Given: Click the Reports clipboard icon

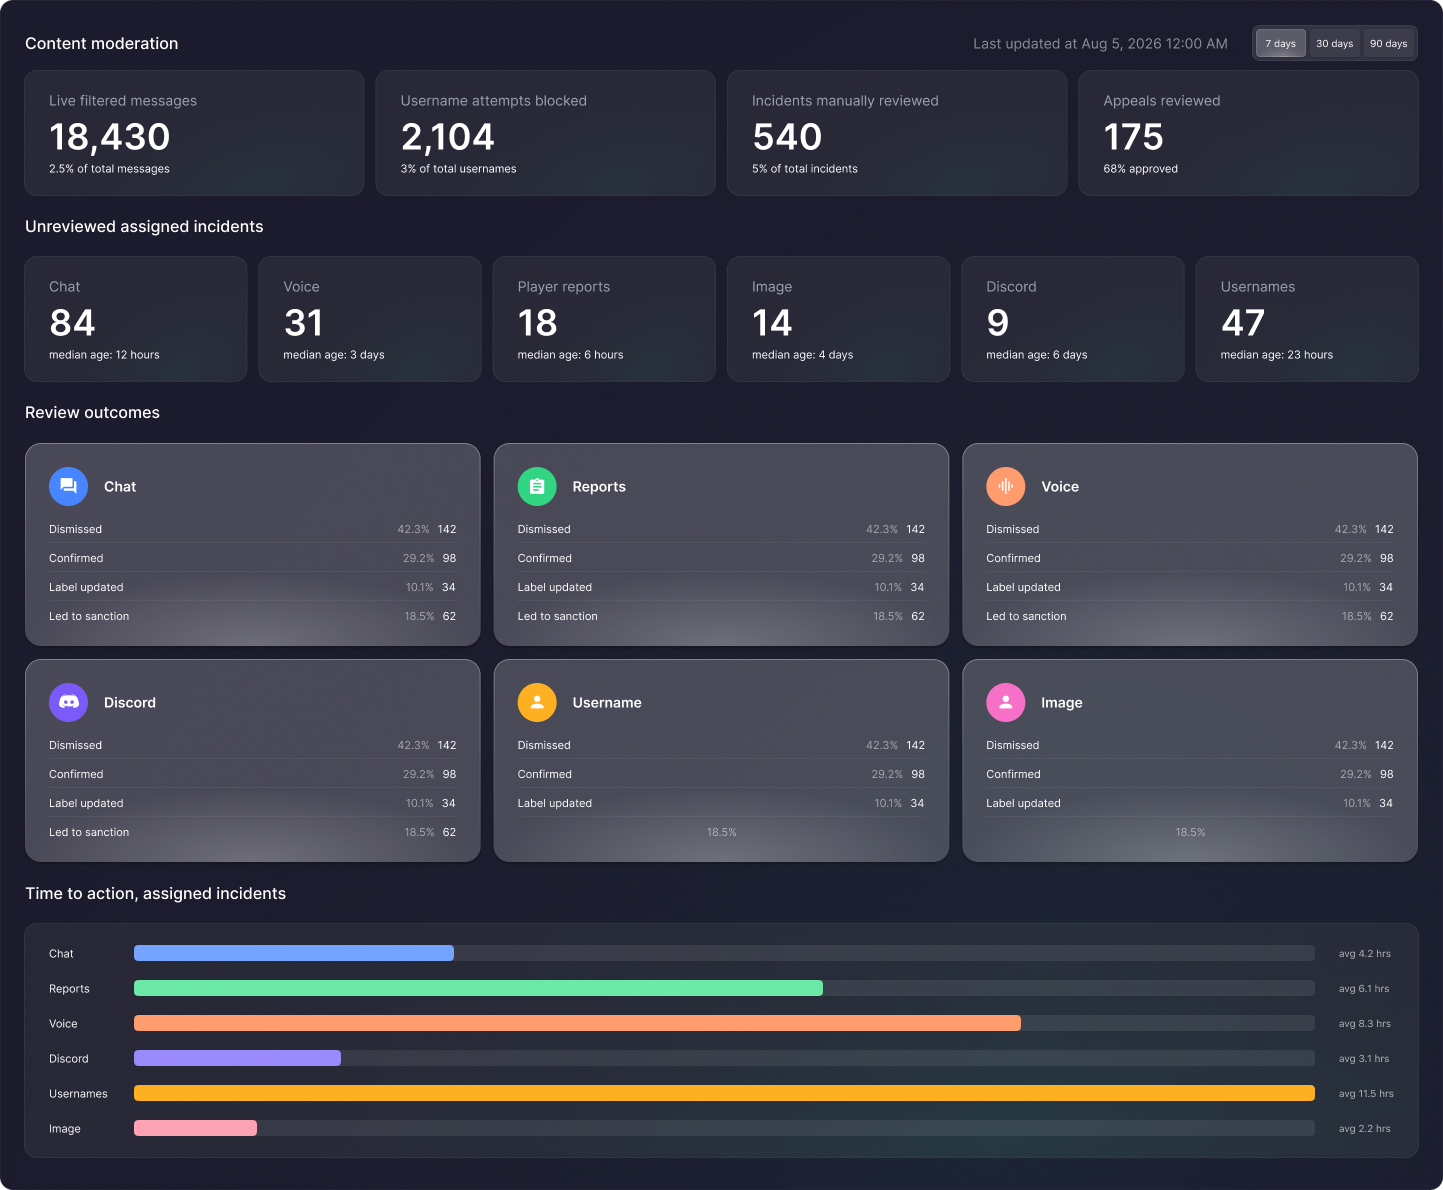Looking at the screenshot, I should coord(537,486).
